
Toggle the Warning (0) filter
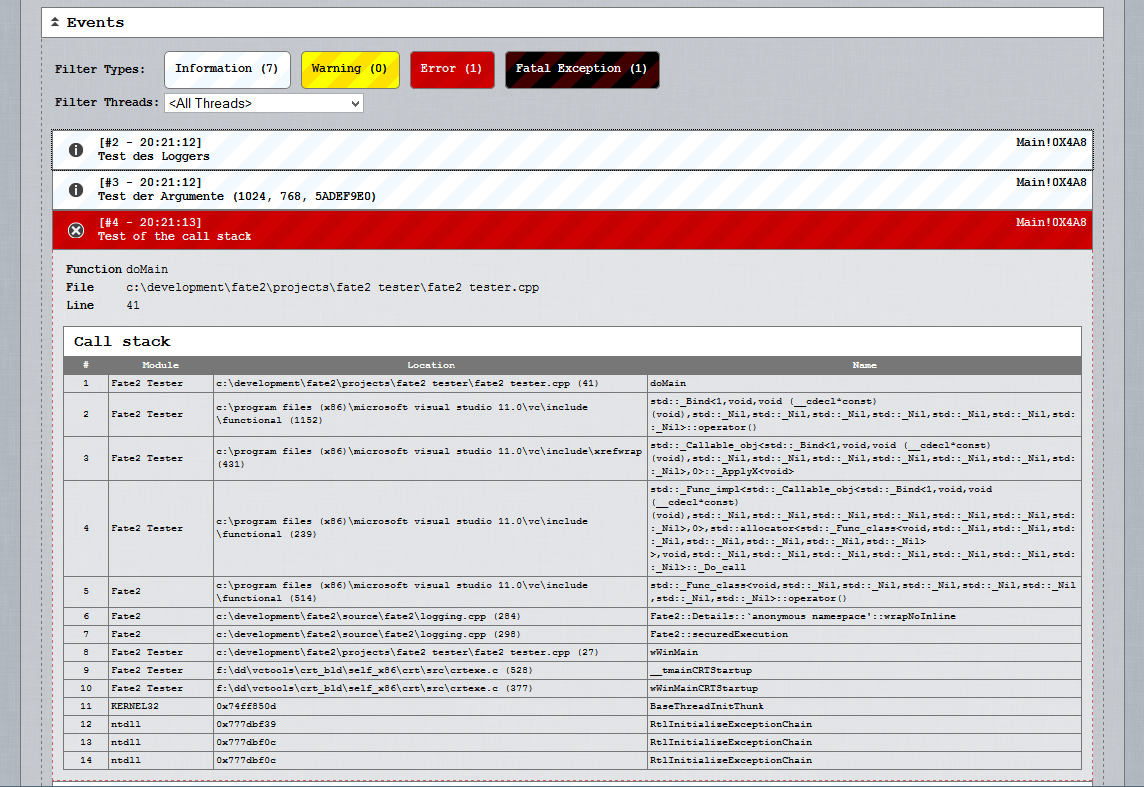tap(350, 69)
